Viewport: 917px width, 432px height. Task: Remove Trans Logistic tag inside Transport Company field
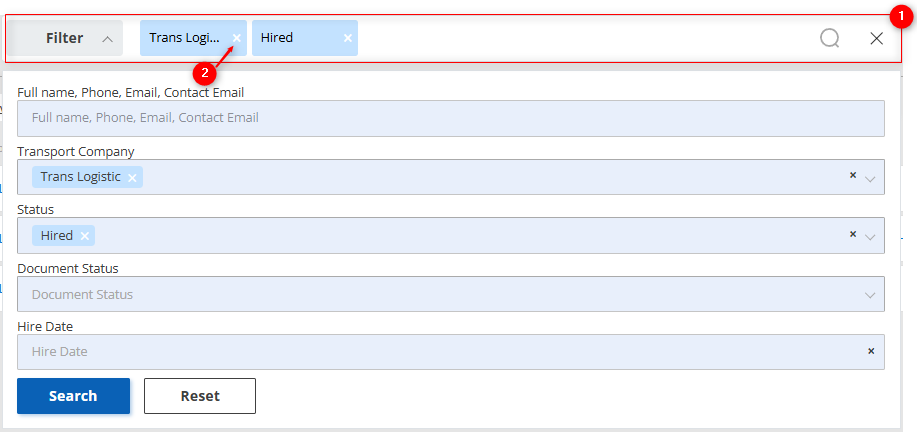[132, 178]
